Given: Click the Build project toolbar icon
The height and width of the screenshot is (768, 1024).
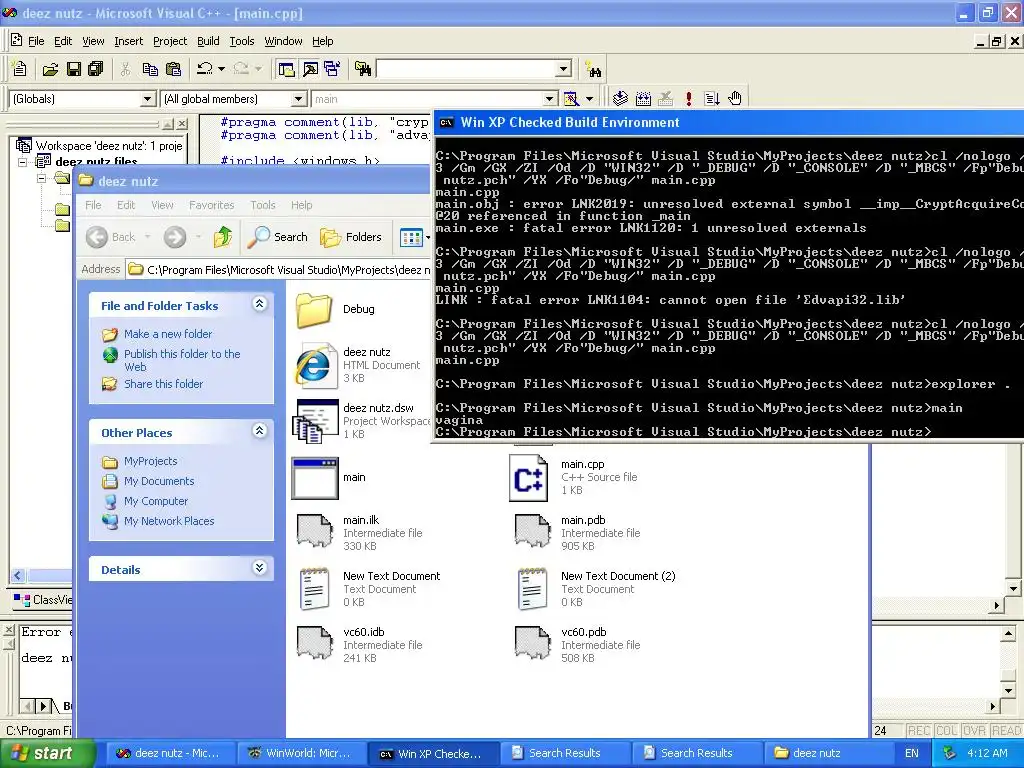Looking at the screenshot, I should click(x=643, y=99).
